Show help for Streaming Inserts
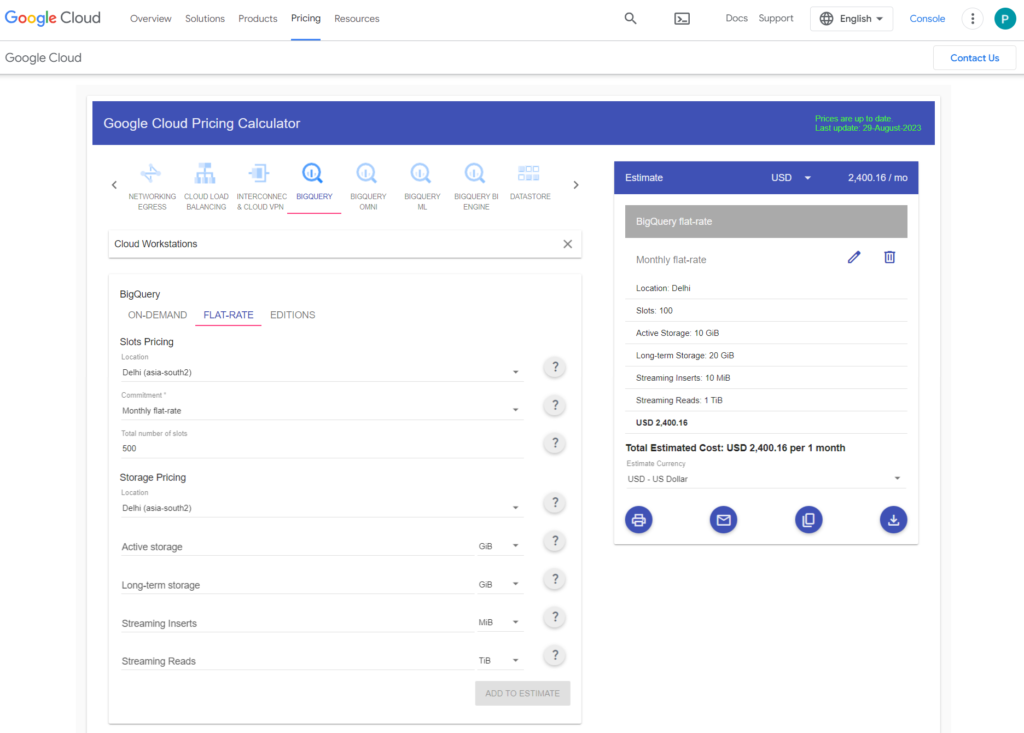Image resolution: width=1024 pixels, height=733 pixels. pyautogui.click(x=555, y=617)
